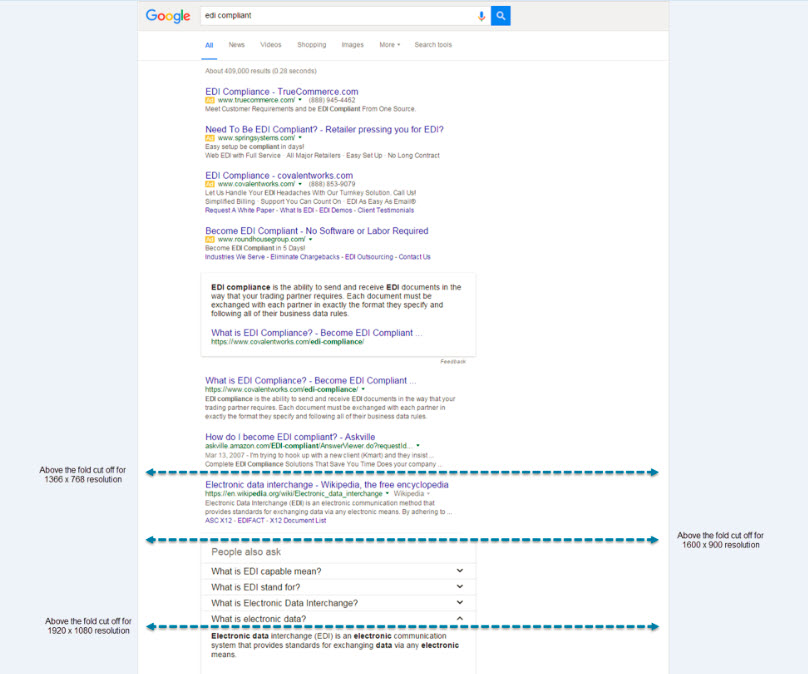The height and width of the screenshot is (674, 808).
Task: Click 'EDI Outsourcing' sitelink
Action: 369,257
